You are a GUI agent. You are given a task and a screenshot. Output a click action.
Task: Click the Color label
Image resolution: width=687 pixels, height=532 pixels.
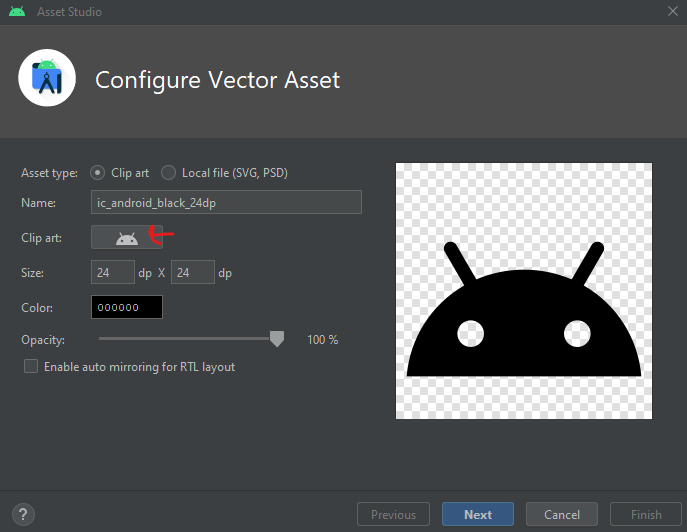(37, 308)
